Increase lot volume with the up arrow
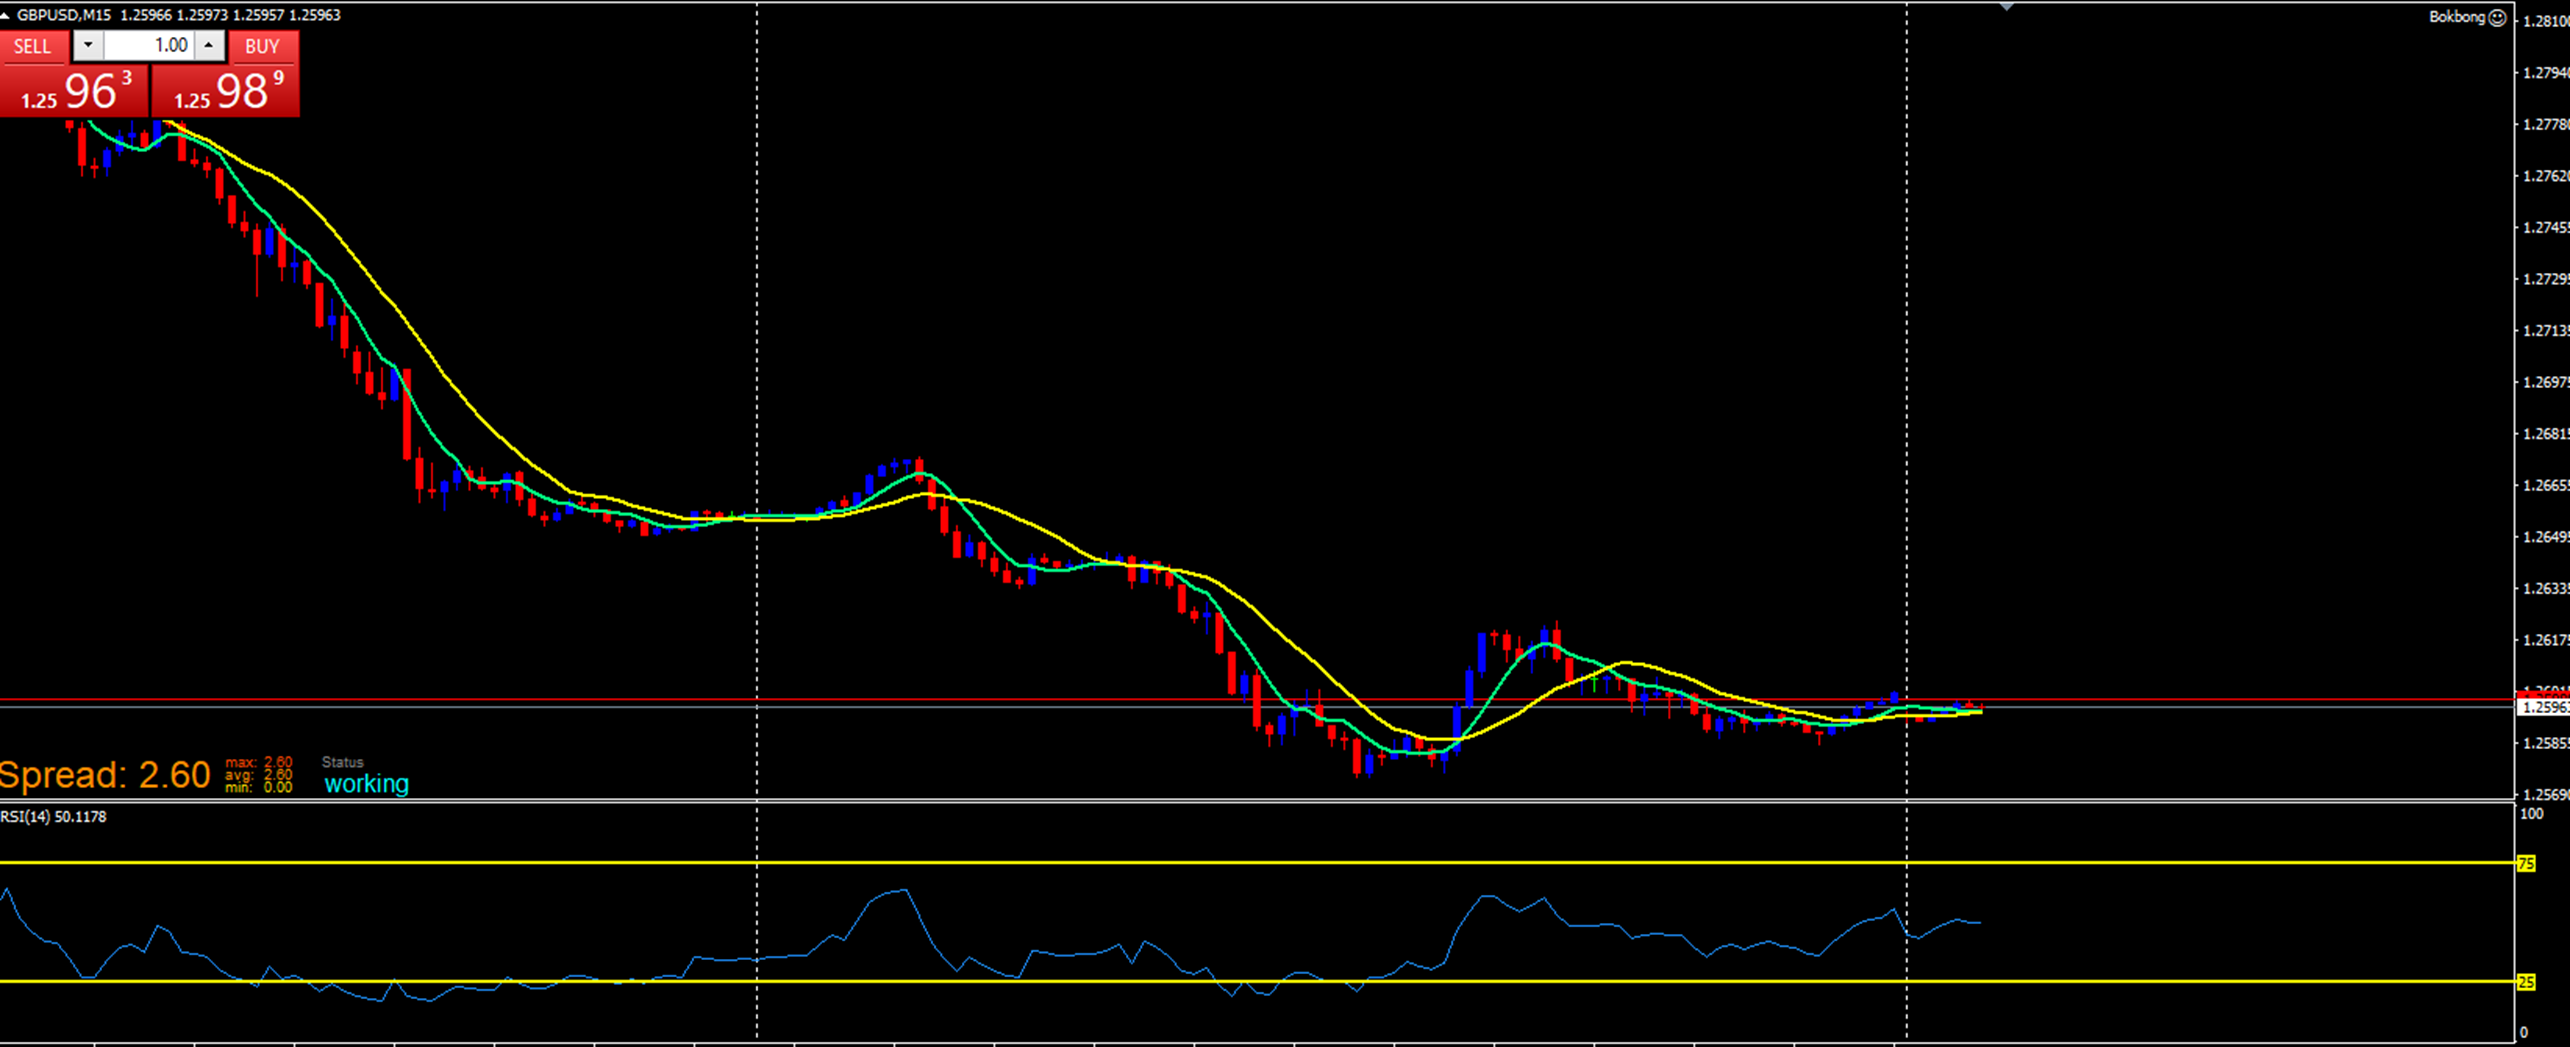The width and height of the screenshot is (2570, 1047). 209,45
